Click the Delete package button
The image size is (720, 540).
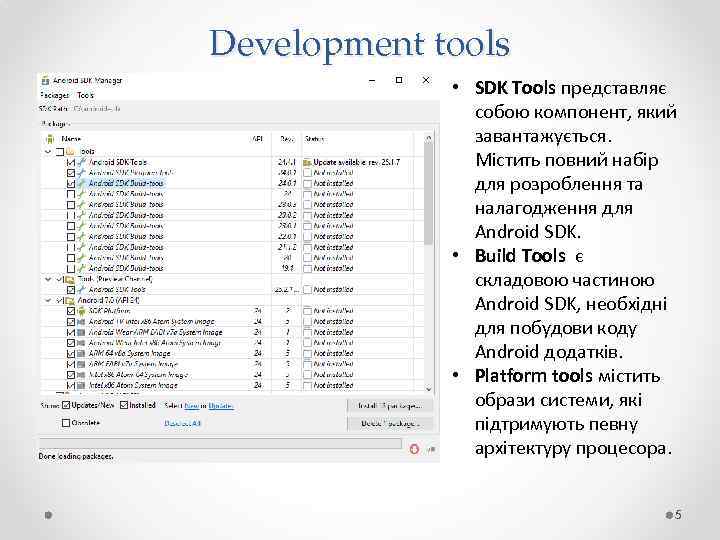pyautogui.click(x=390, y=423)
